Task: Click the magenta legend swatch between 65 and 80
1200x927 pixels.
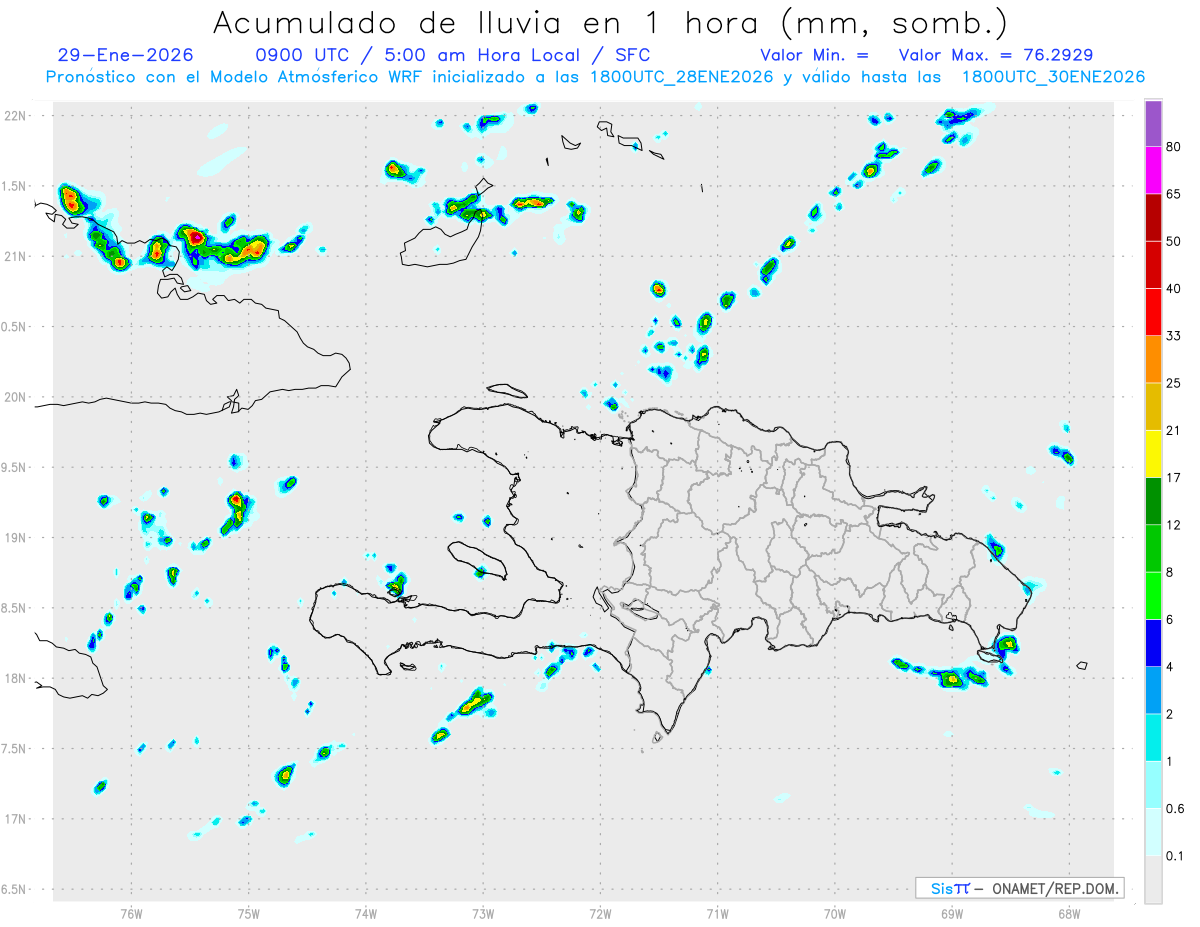Action: (x=1153, y=170)
